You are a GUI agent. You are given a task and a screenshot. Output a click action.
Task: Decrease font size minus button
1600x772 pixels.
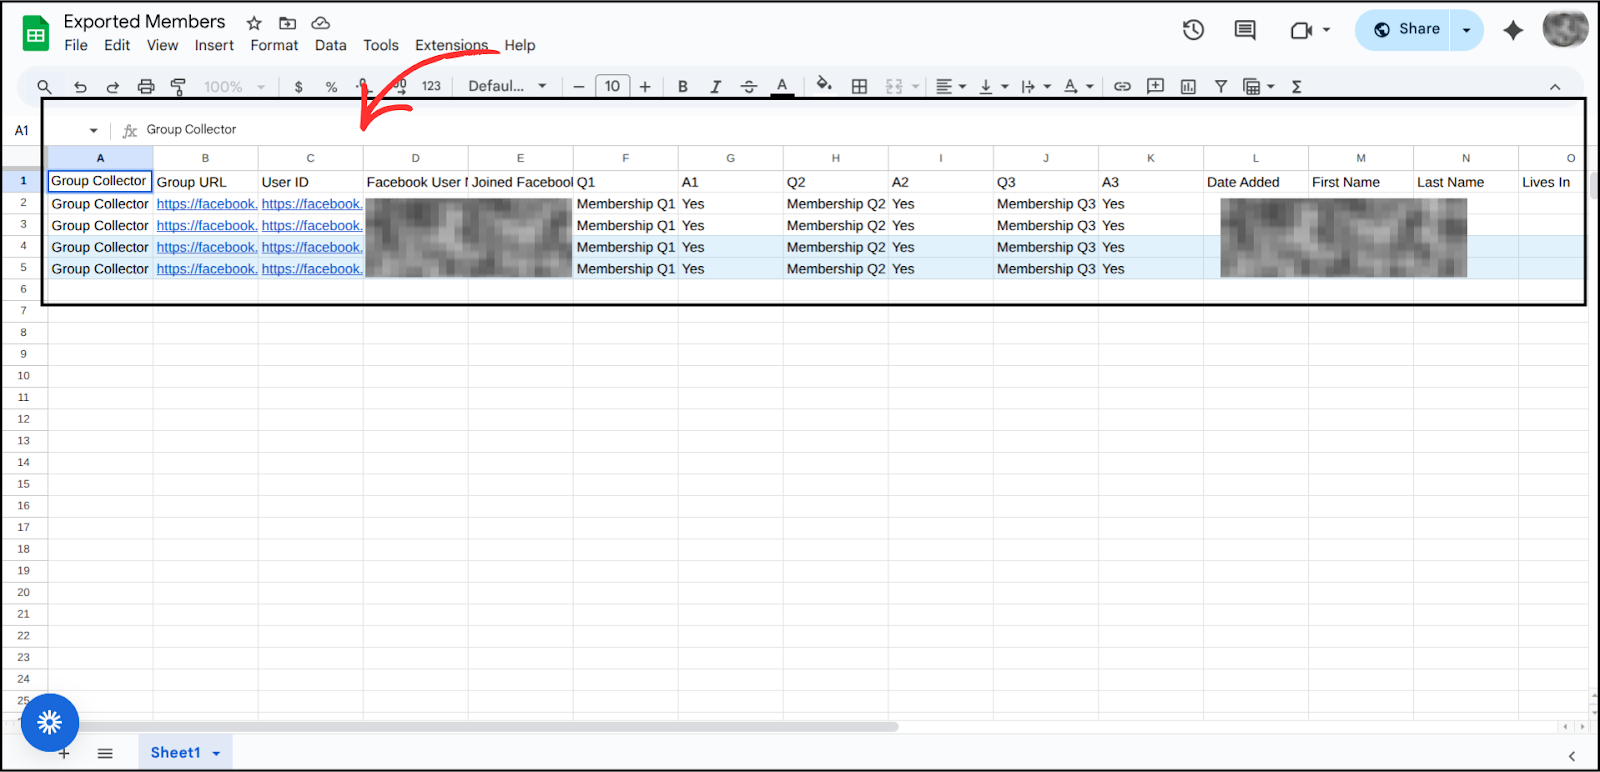pos(578,87)
